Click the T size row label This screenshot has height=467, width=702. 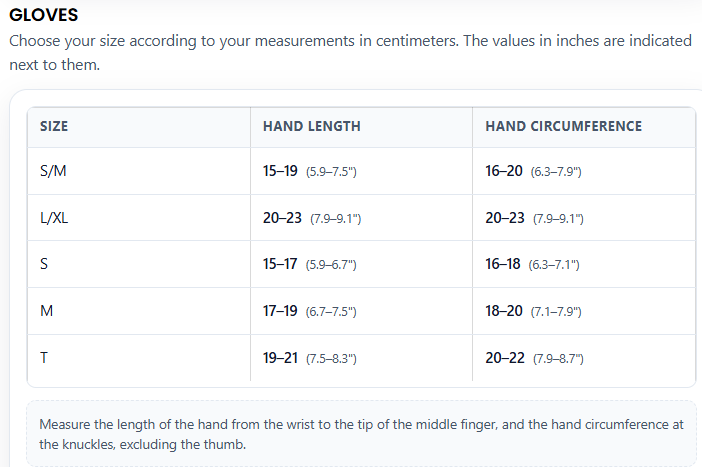[x=44, y=358]
